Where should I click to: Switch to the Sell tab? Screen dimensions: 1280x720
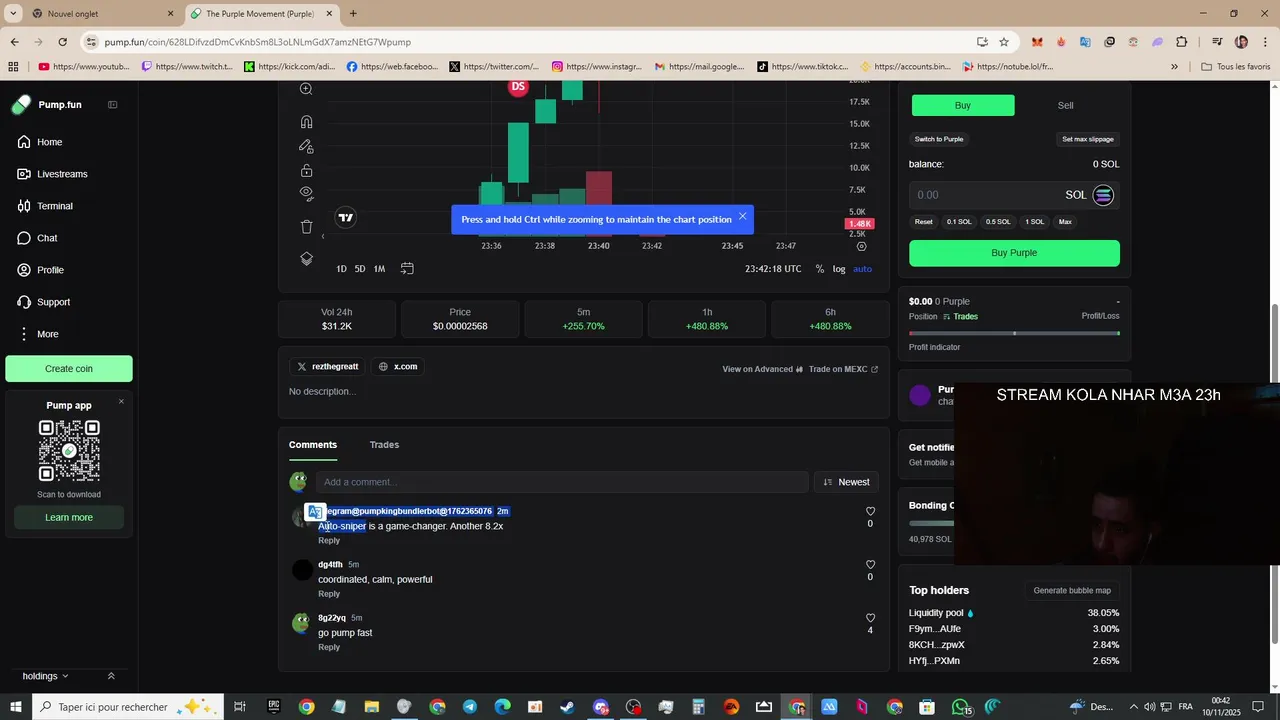[x=1066, y=105]
